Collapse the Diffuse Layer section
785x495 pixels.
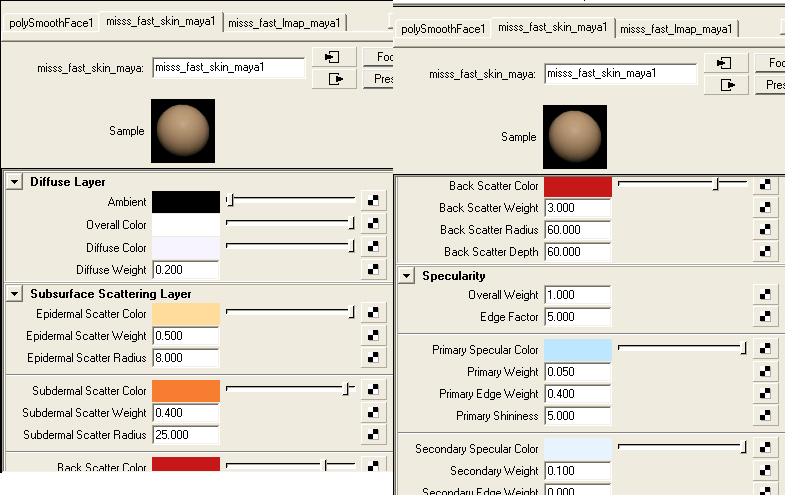tap(15, 182)
